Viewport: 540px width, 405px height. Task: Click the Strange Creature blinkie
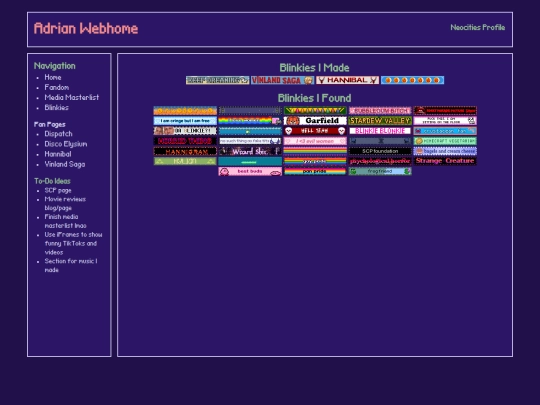[x=445, y=161]
